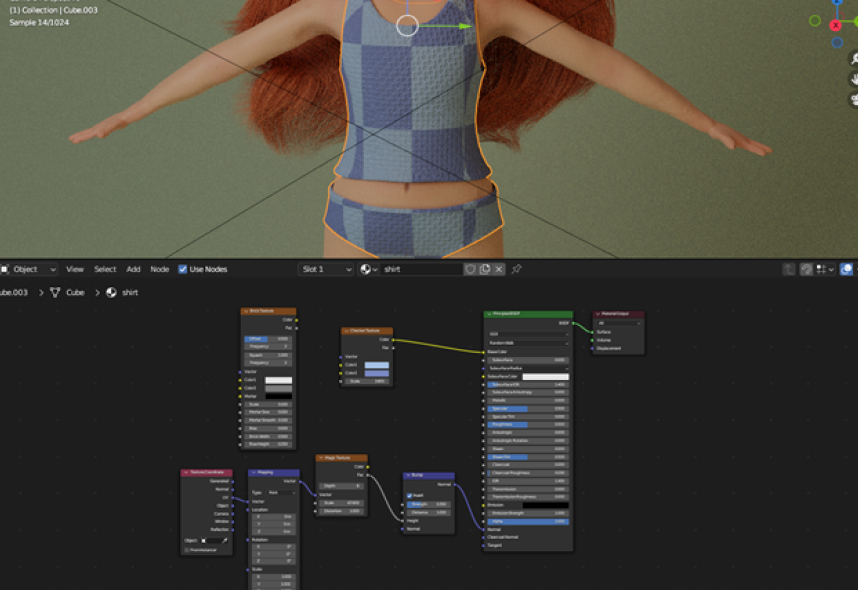Click the fake user shield icon
Image resolution: width=858 pixels, height=590 pixels.
(470, 269)
